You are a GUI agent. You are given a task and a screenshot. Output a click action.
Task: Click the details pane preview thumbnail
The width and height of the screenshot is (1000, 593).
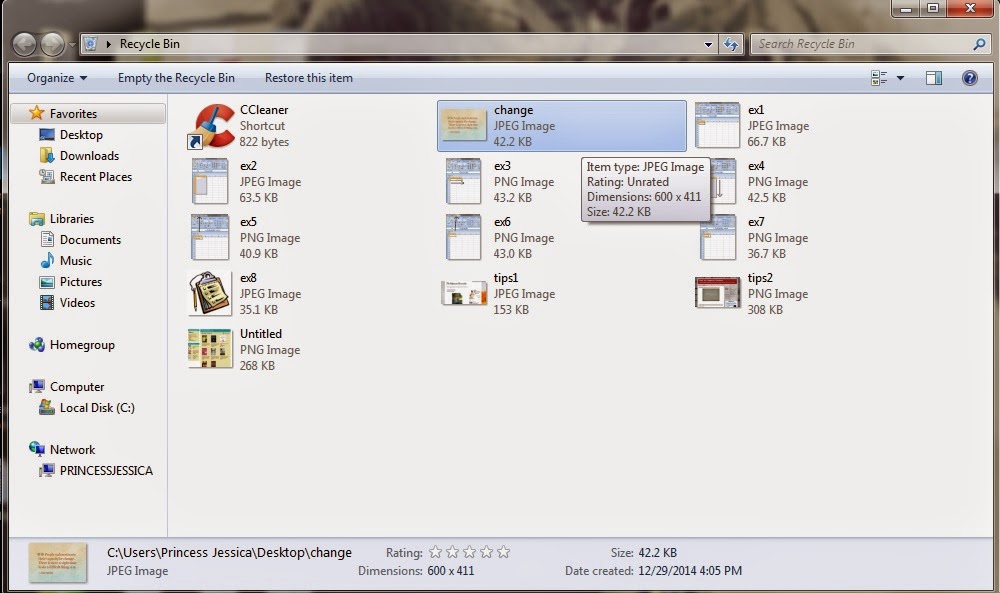57,562
